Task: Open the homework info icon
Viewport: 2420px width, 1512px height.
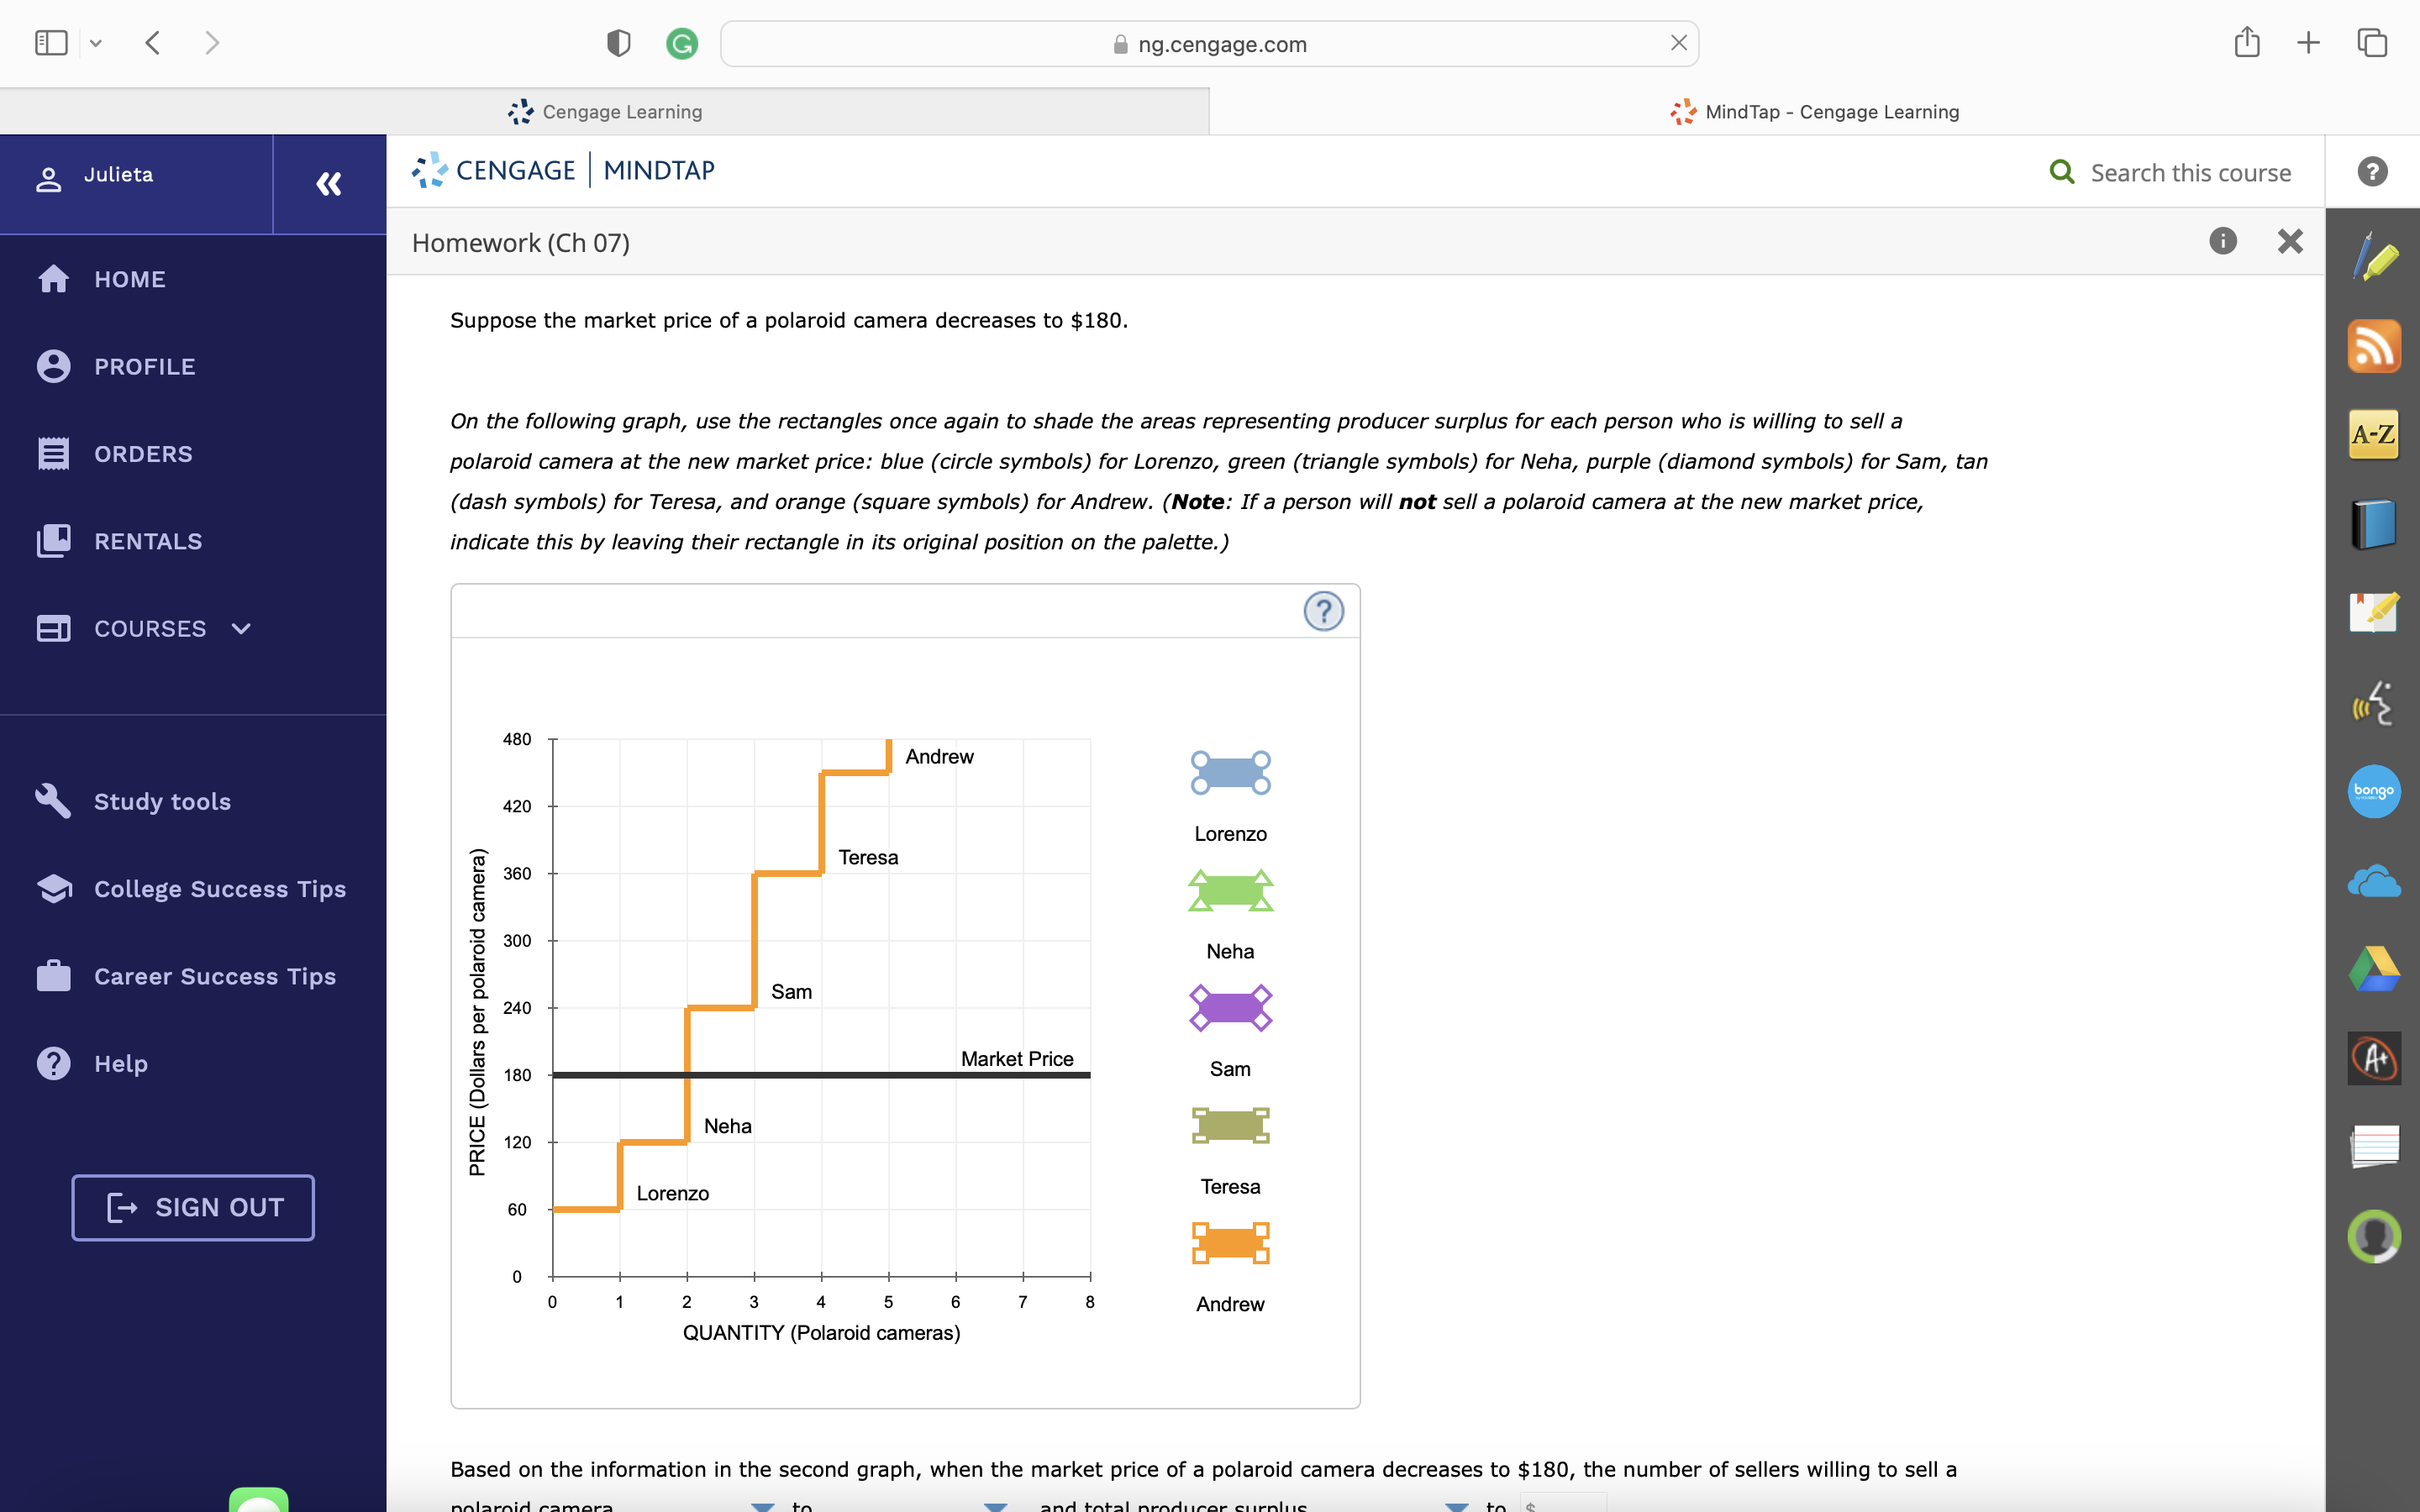Action: [2222, 241]
